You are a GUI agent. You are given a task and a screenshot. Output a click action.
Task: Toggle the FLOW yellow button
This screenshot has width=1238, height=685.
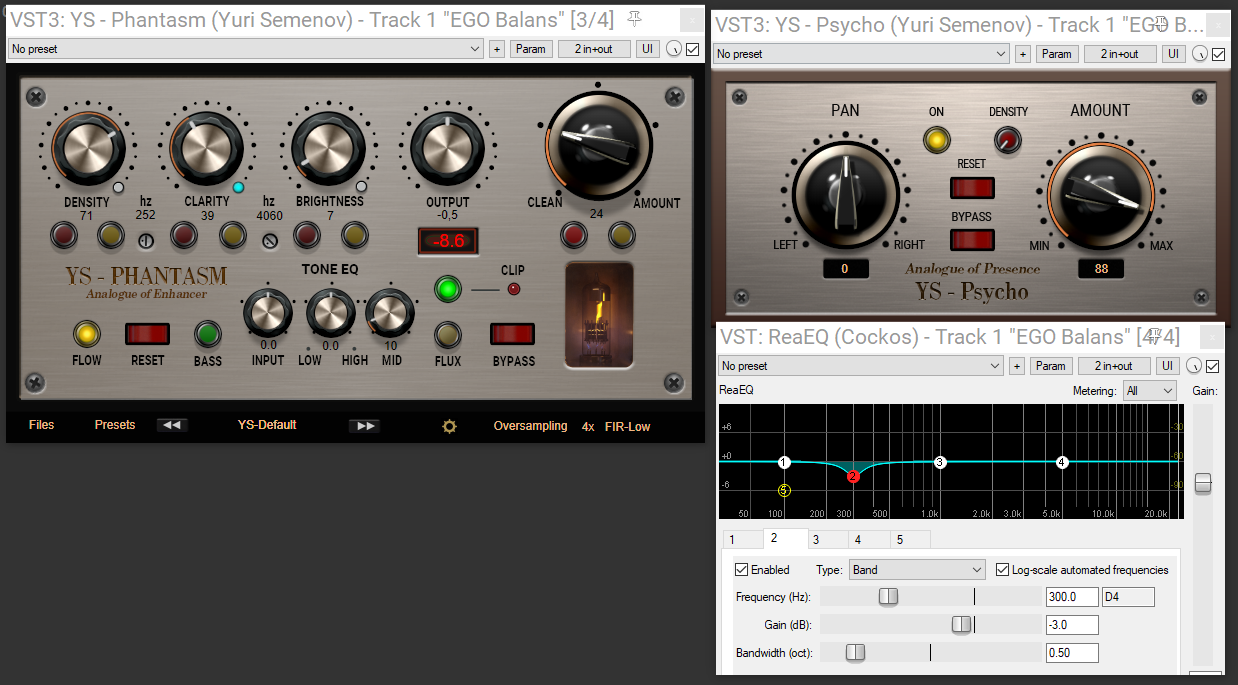click(x=87, y=334)
